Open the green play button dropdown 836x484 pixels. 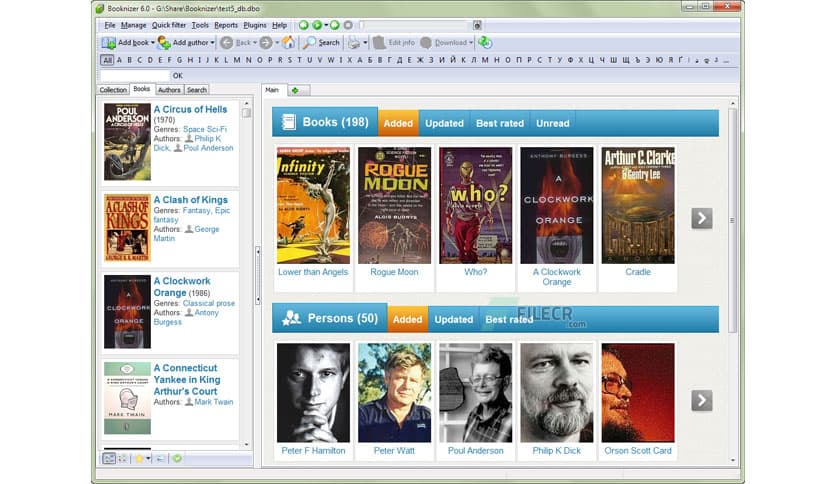point(326,25)
